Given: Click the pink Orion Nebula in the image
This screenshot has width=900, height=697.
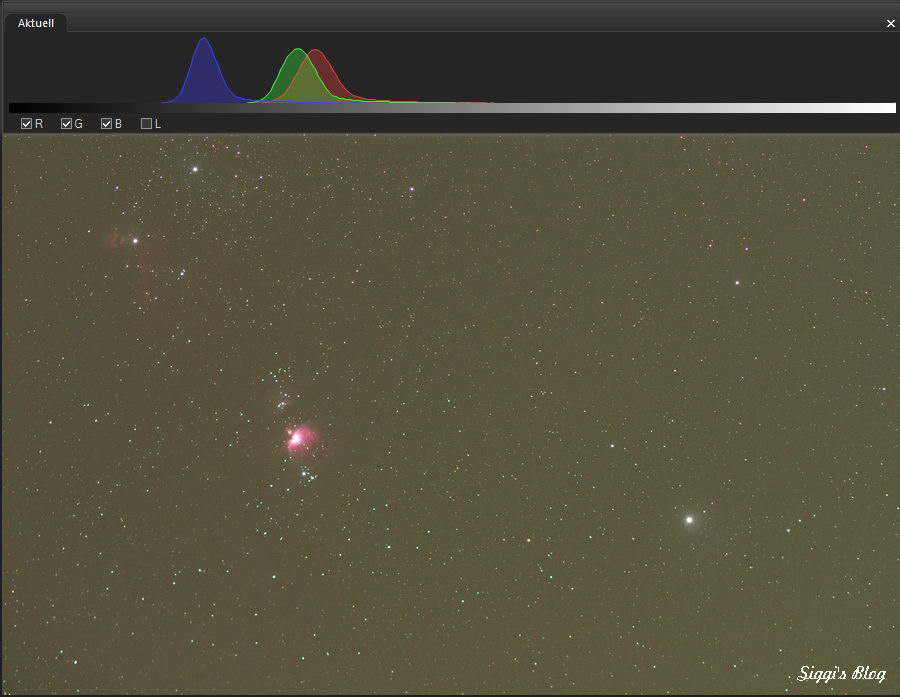Looking at the screenshot, I should [x=301, y=439].
